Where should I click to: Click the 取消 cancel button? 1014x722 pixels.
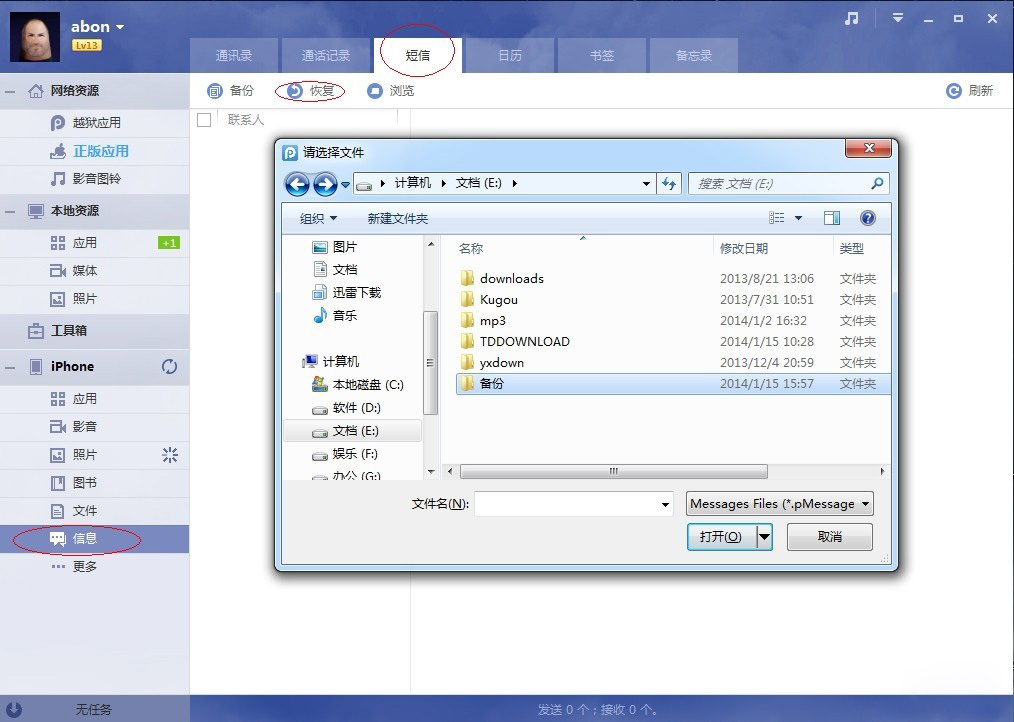click(829, 537)
